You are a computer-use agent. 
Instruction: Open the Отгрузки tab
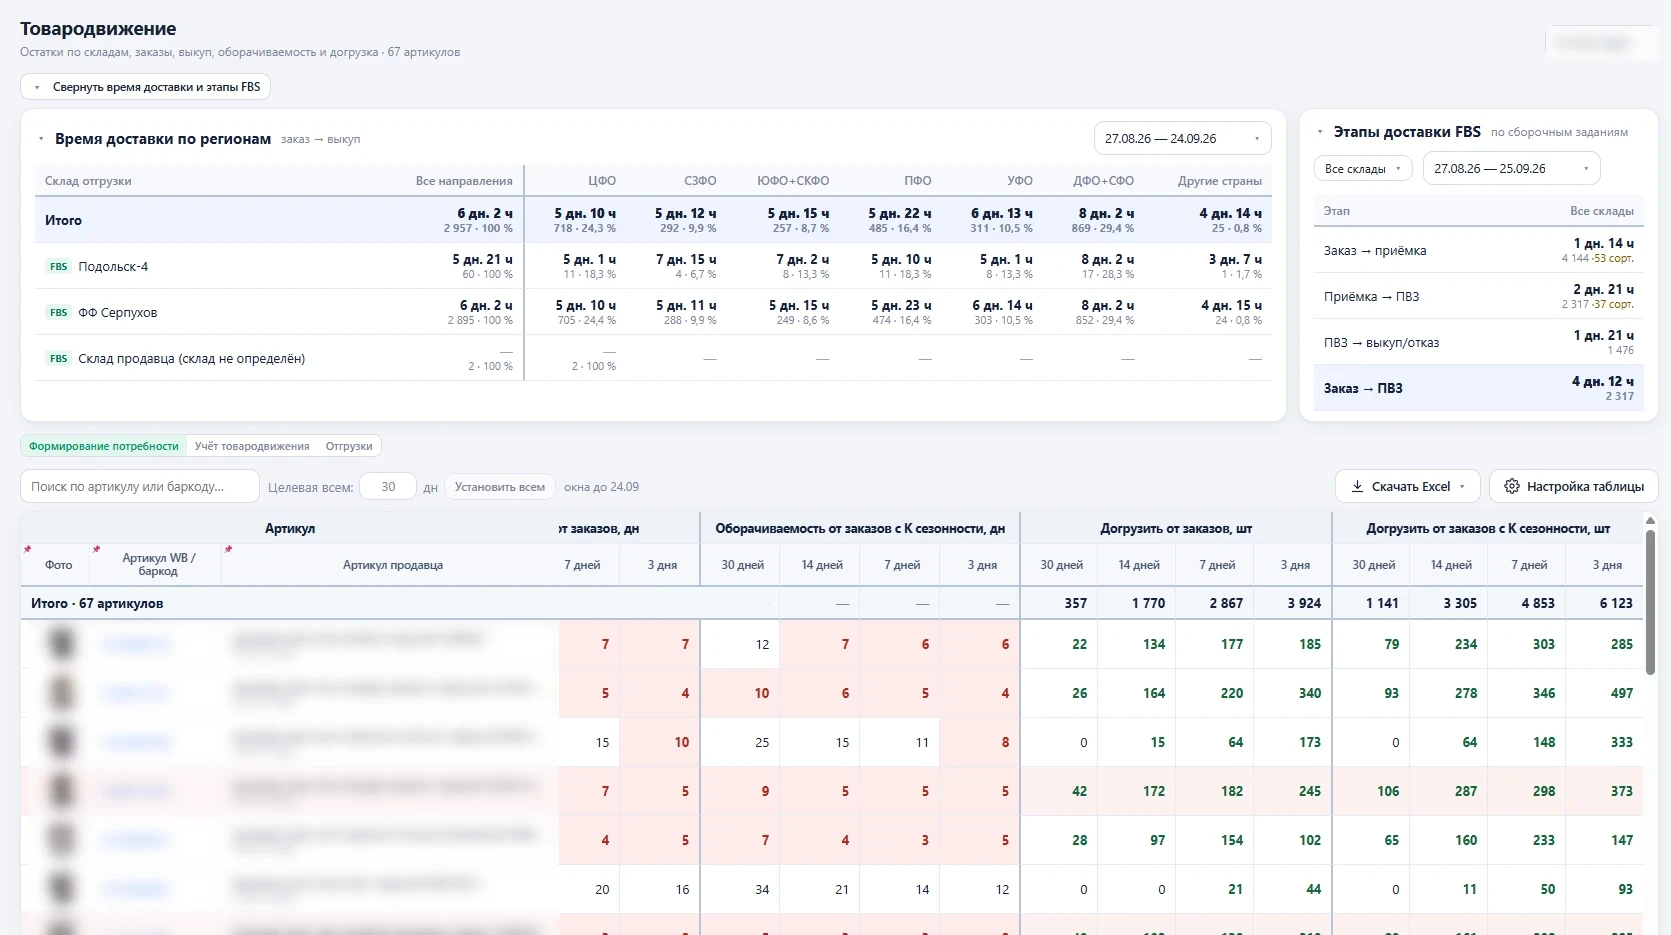point(349,447)
